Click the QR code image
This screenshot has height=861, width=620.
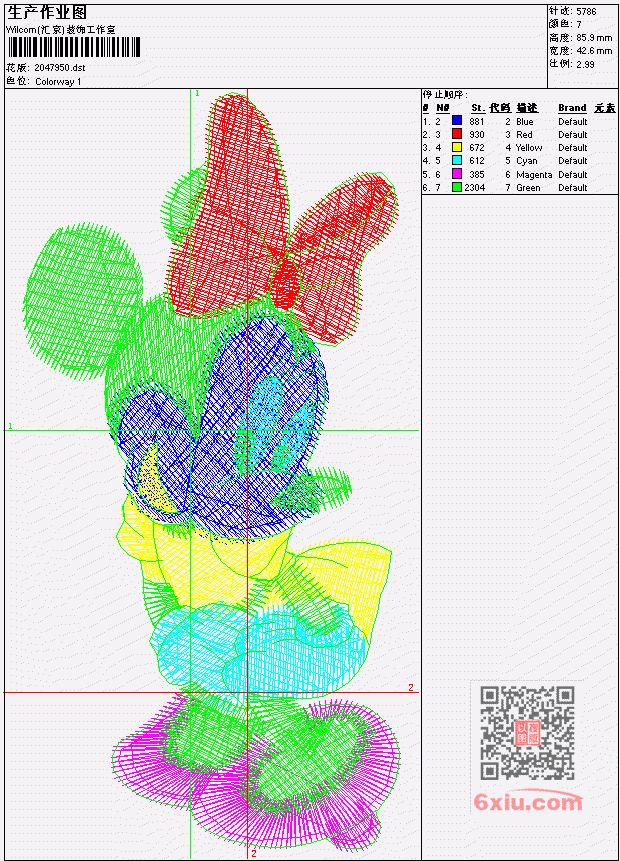point(527,733)
